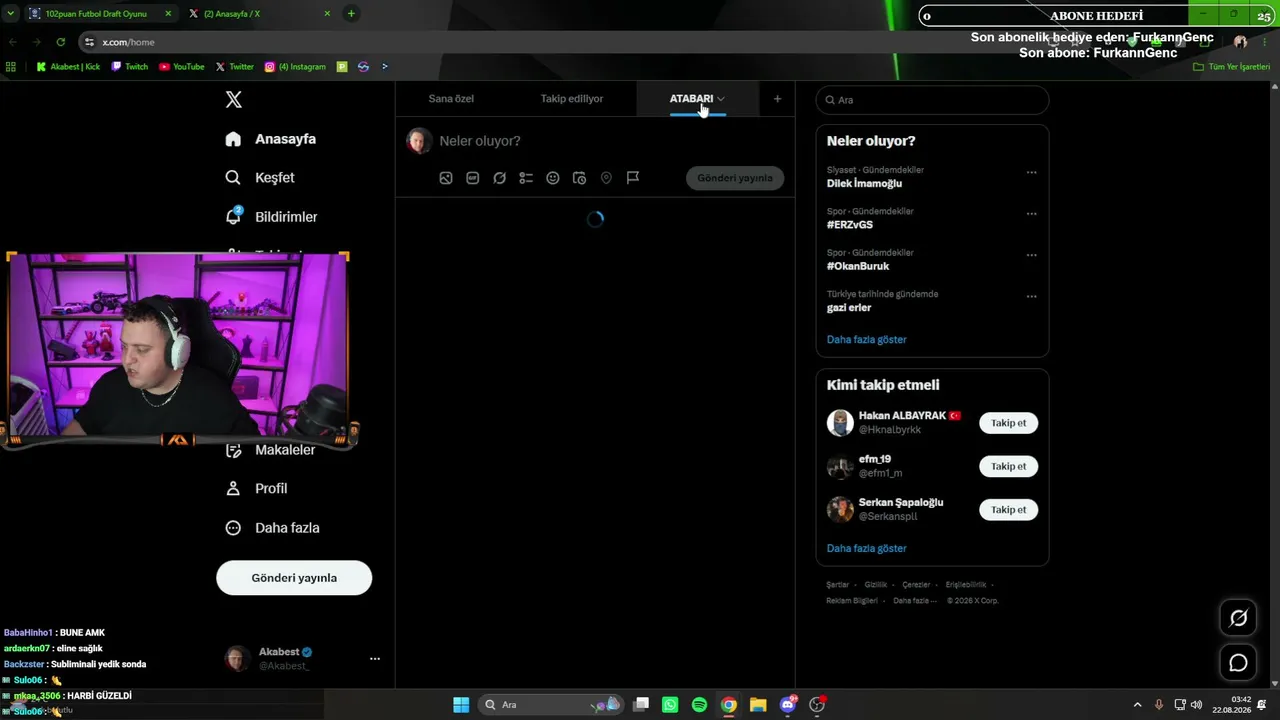Open site information icon in address bar

[90, 42]
